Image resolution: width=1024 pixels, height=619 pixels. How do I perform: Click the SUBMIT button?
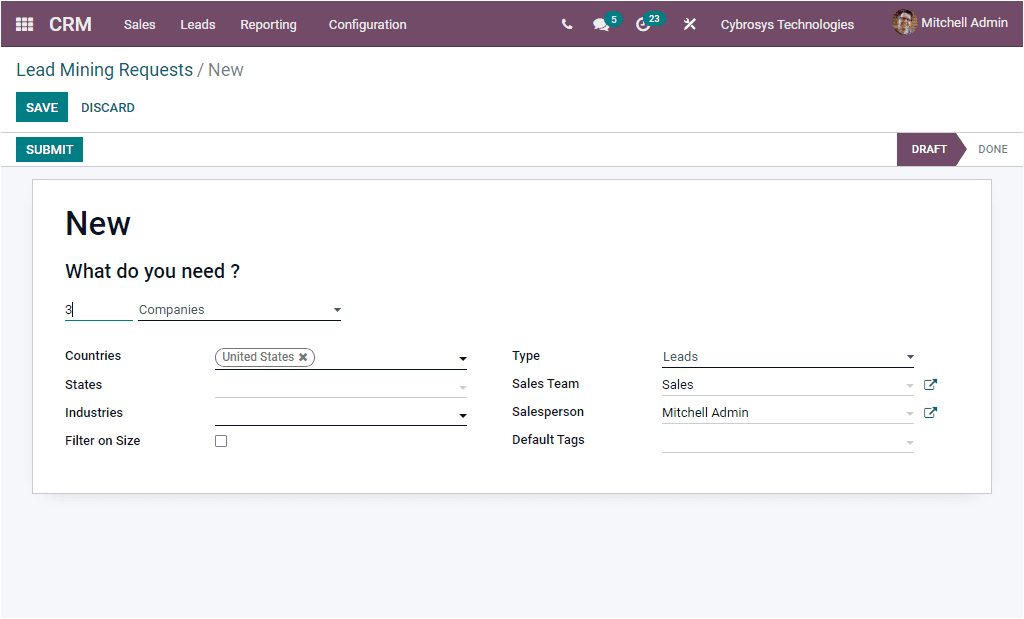48,149
